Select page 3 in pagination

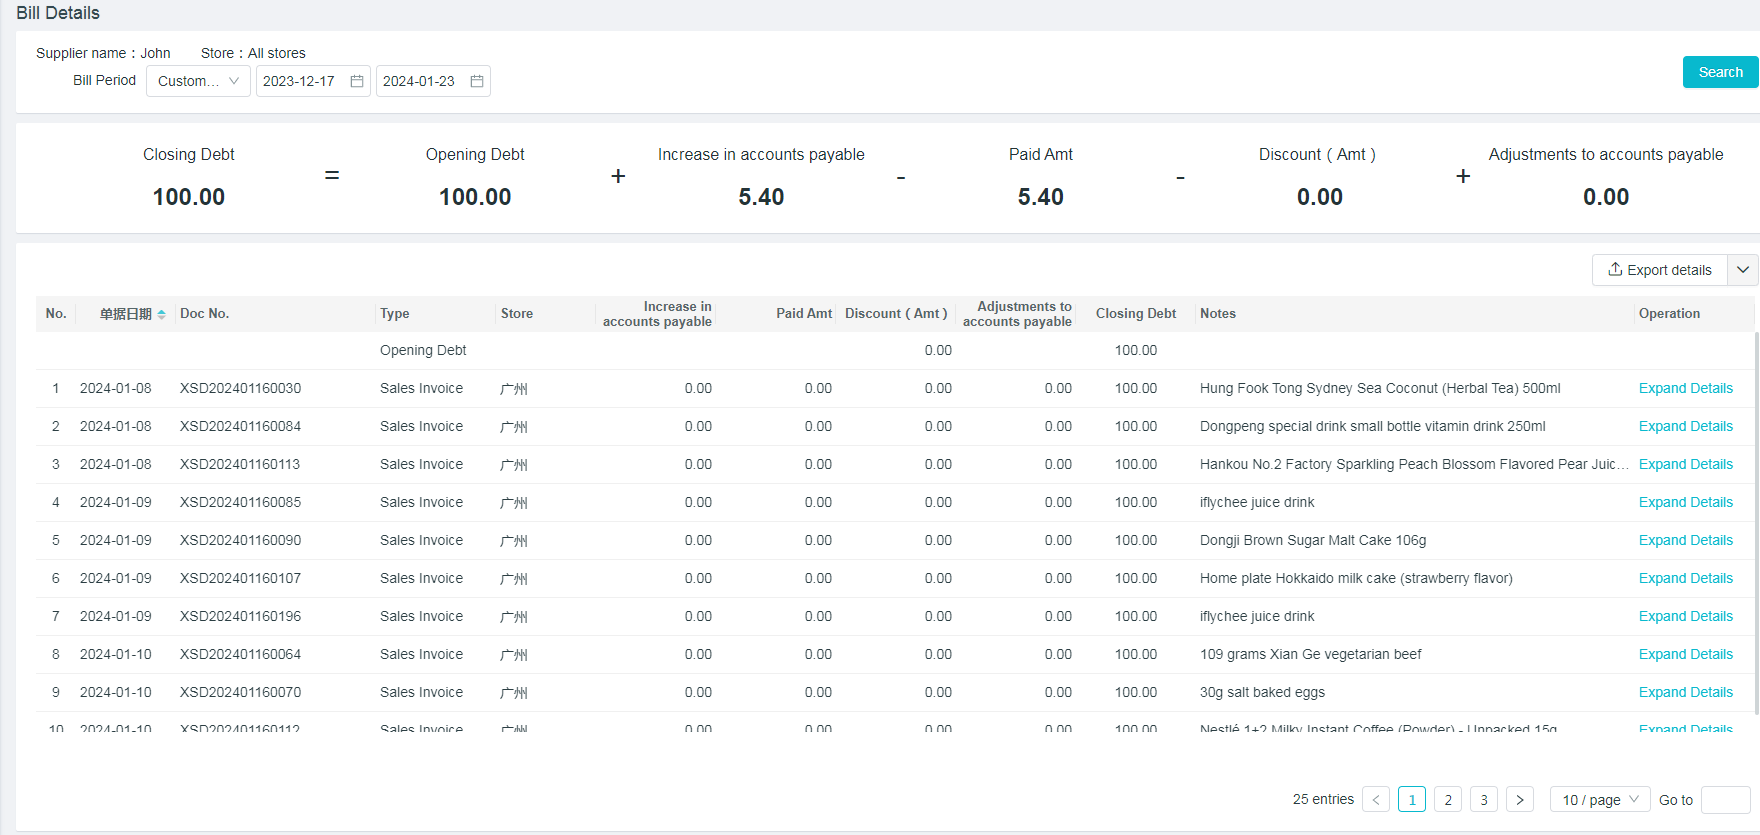click(x=1484, y=800)
